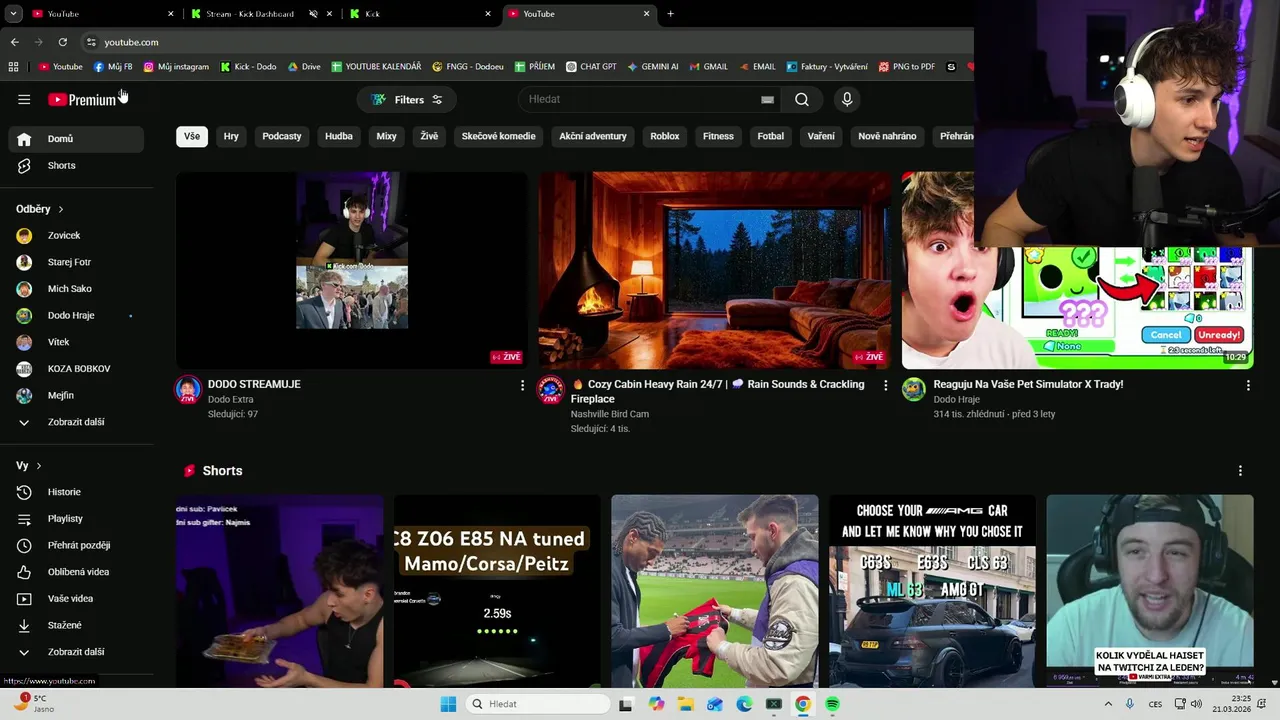Start voice search with the microphone icon

847,99
